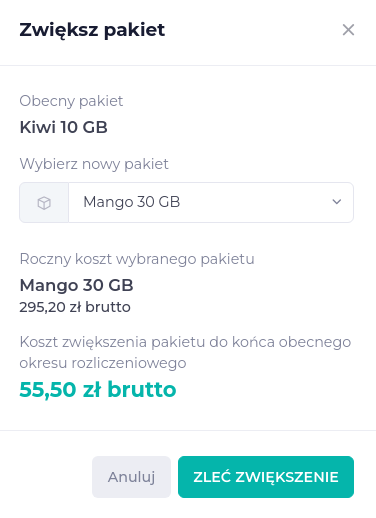Click the green 55,50 zł brutto amount

click(98, 389)
